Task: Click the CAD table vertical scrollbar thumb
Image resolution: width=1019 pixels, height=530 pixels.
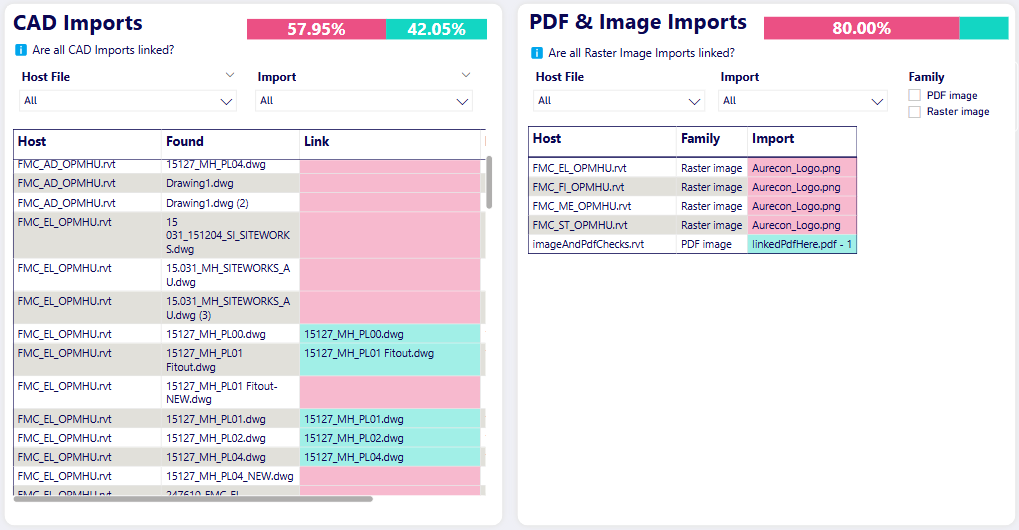Action: 489,182
